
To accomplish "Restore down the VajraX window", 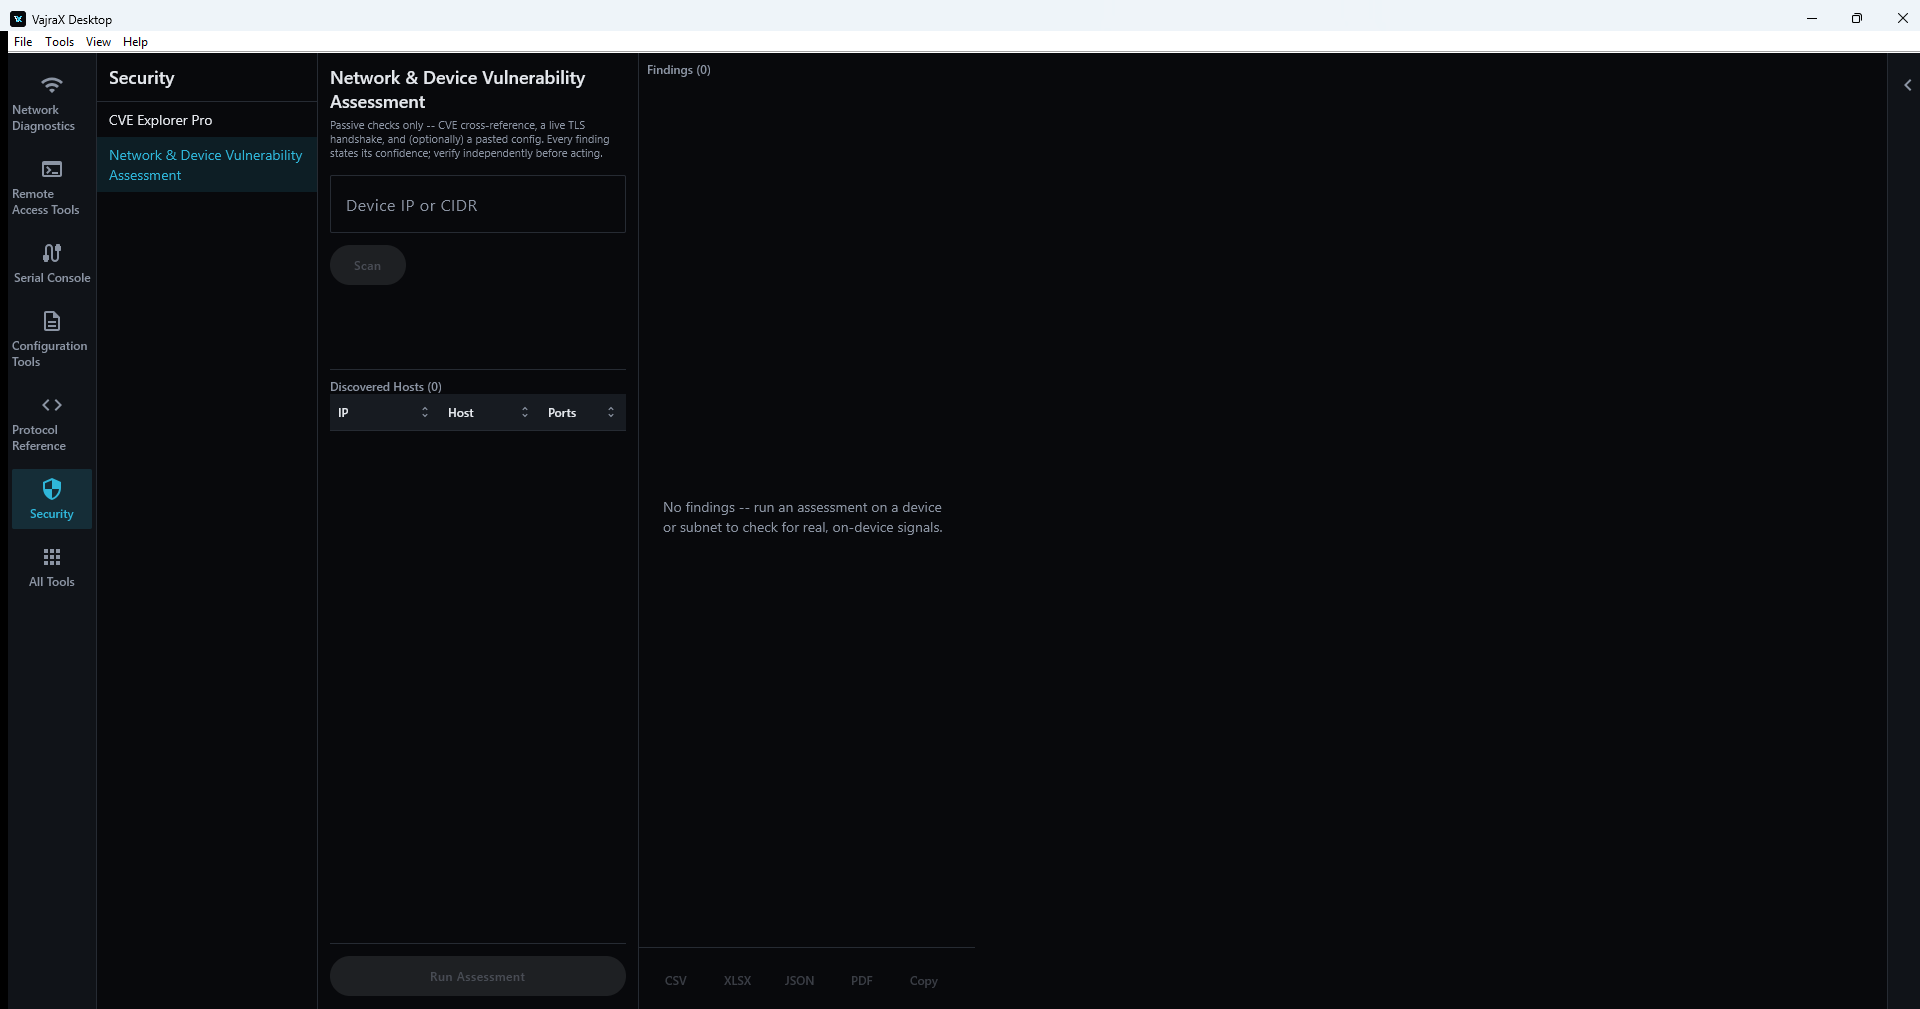I will tap(1857, 18).
